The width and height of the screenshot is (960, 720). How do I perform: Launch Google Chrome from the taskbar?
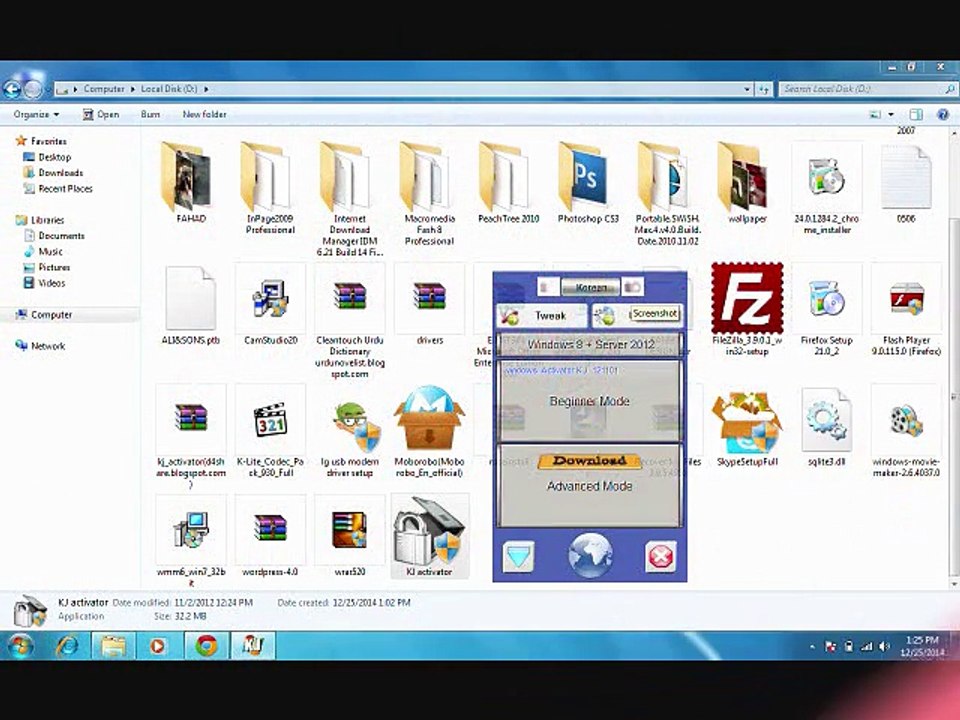tap(206, 646)
